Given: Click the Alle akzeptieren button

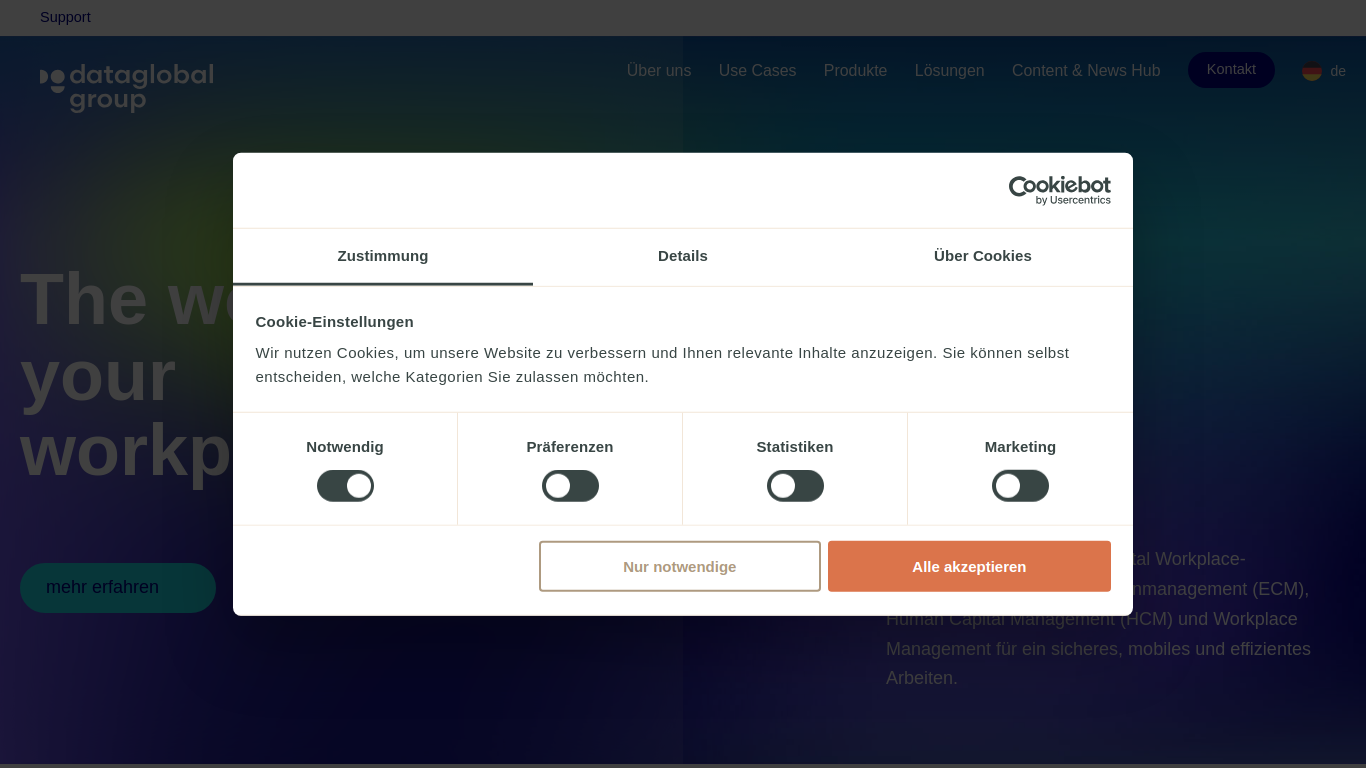Looking at the screenshot, I should tap(969, 566).
